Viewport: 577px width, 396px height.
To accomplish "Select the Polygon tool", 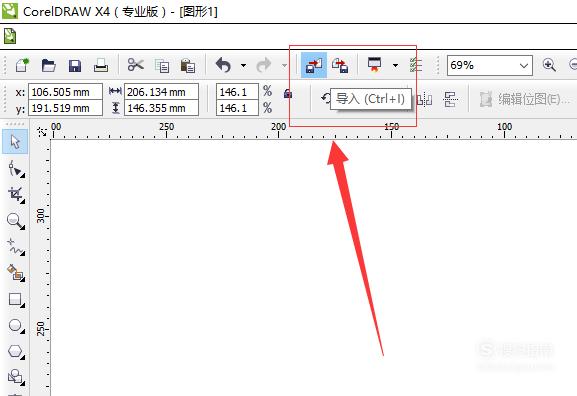I will coord(16,351).
